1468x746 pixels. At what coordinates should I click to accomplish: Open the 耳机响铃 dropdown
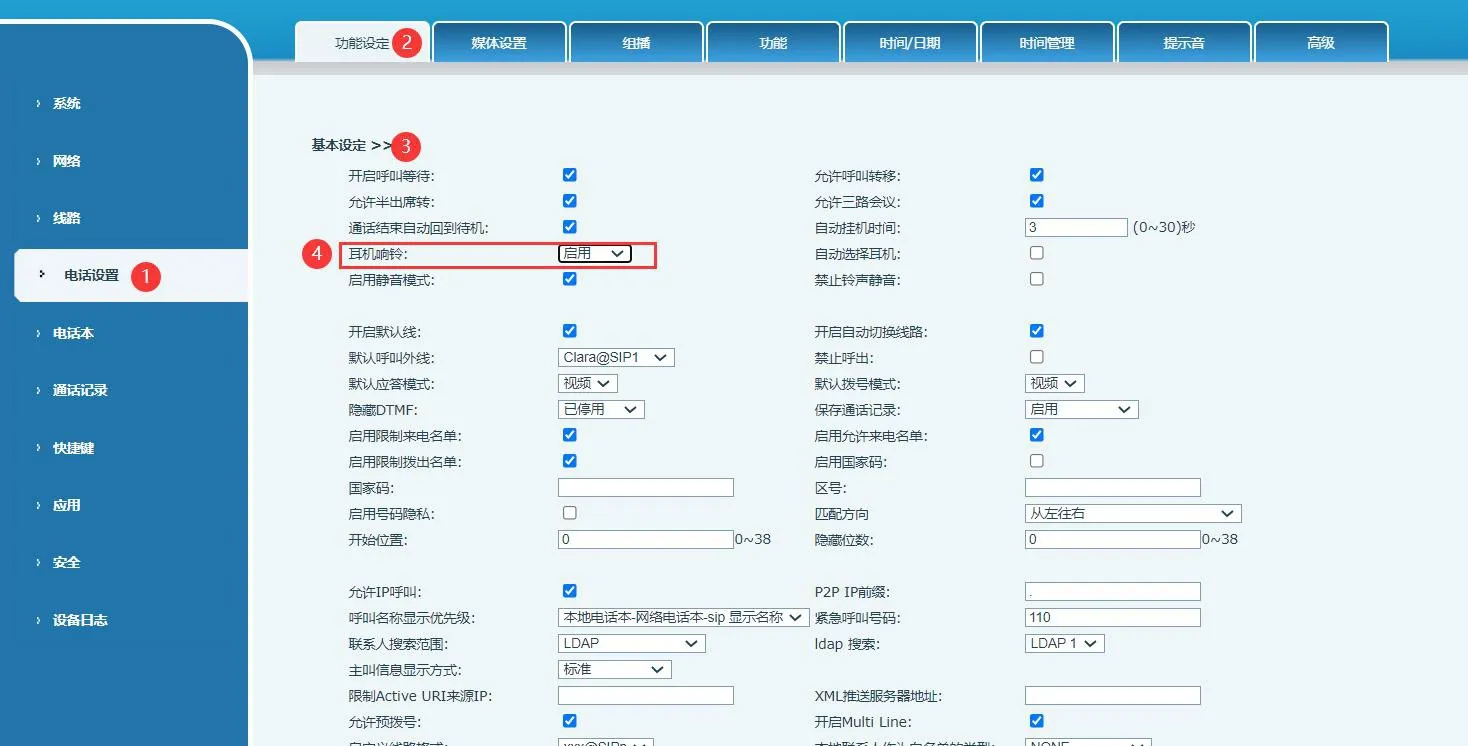click(595, 253)
